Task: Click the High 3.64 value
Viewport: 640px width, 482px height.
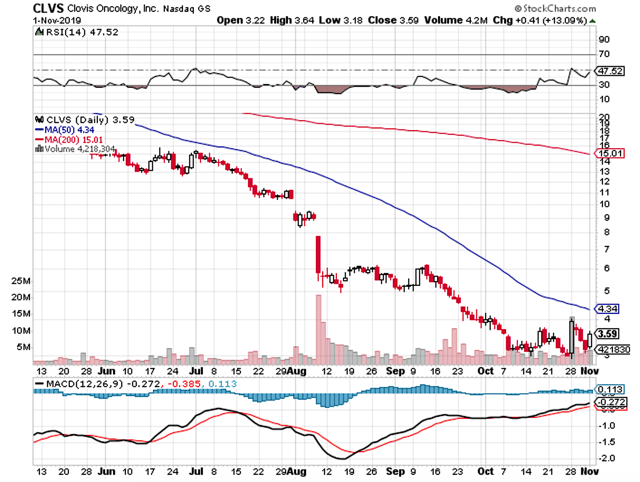Action: (x=292, y=20)
